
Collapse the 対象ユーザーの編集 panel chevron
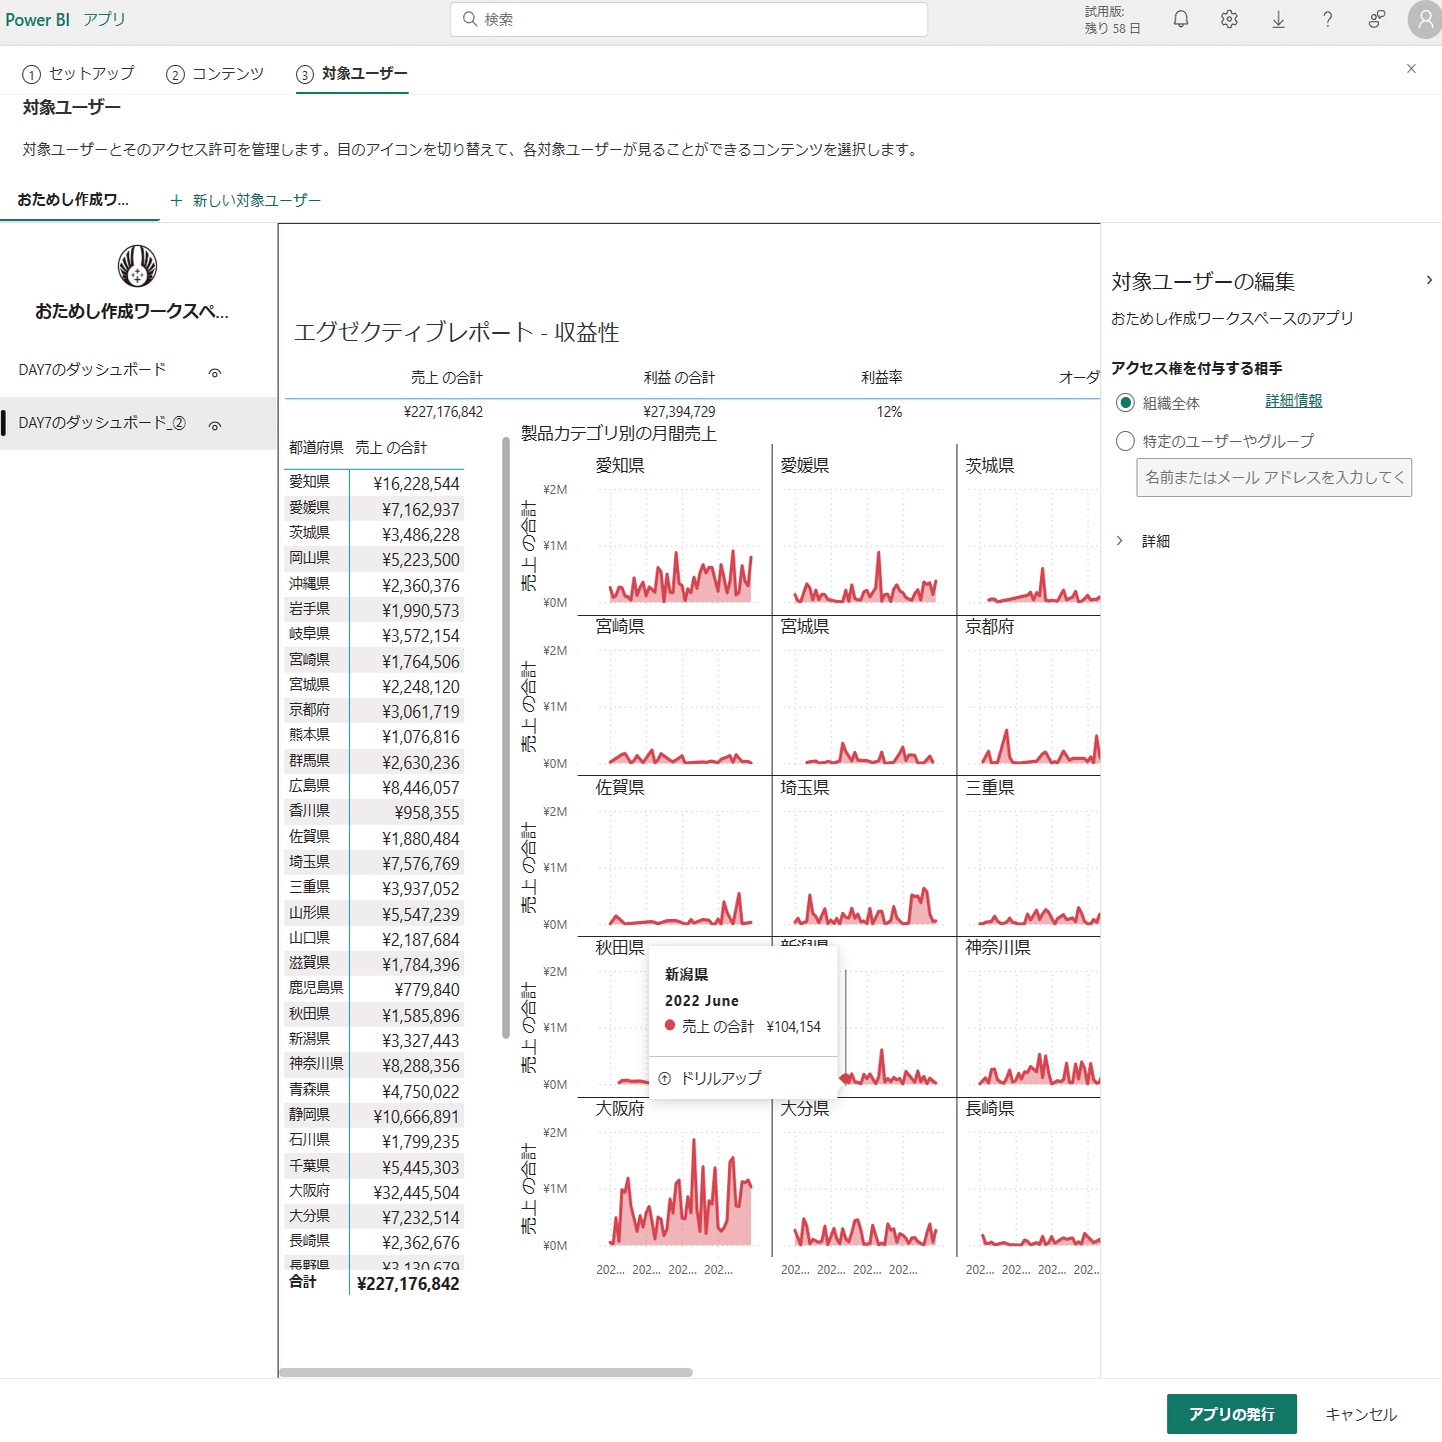(1429, 280)
